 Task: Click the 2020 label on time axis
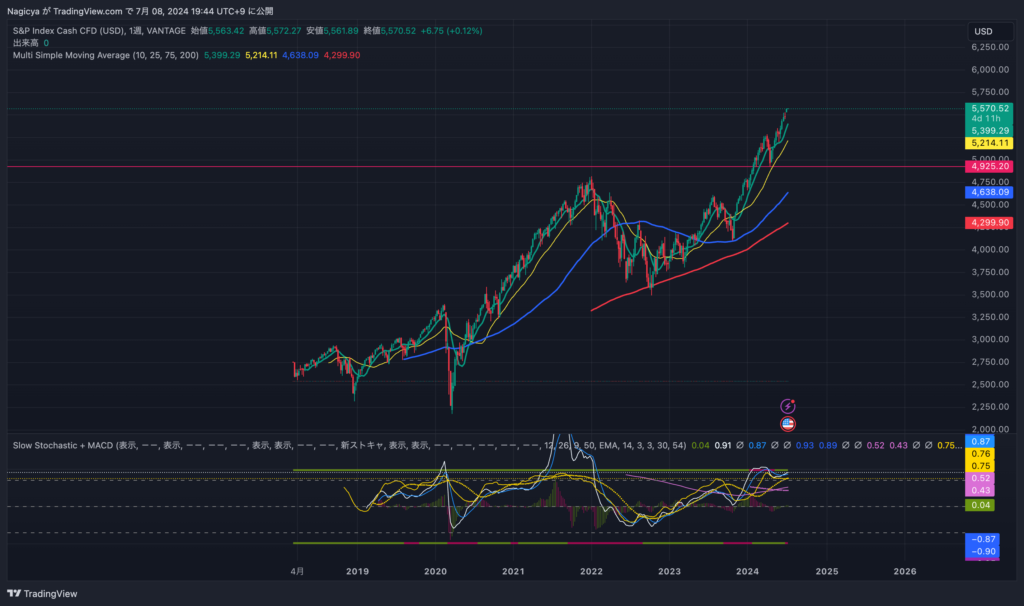click(x=435, y=571)
